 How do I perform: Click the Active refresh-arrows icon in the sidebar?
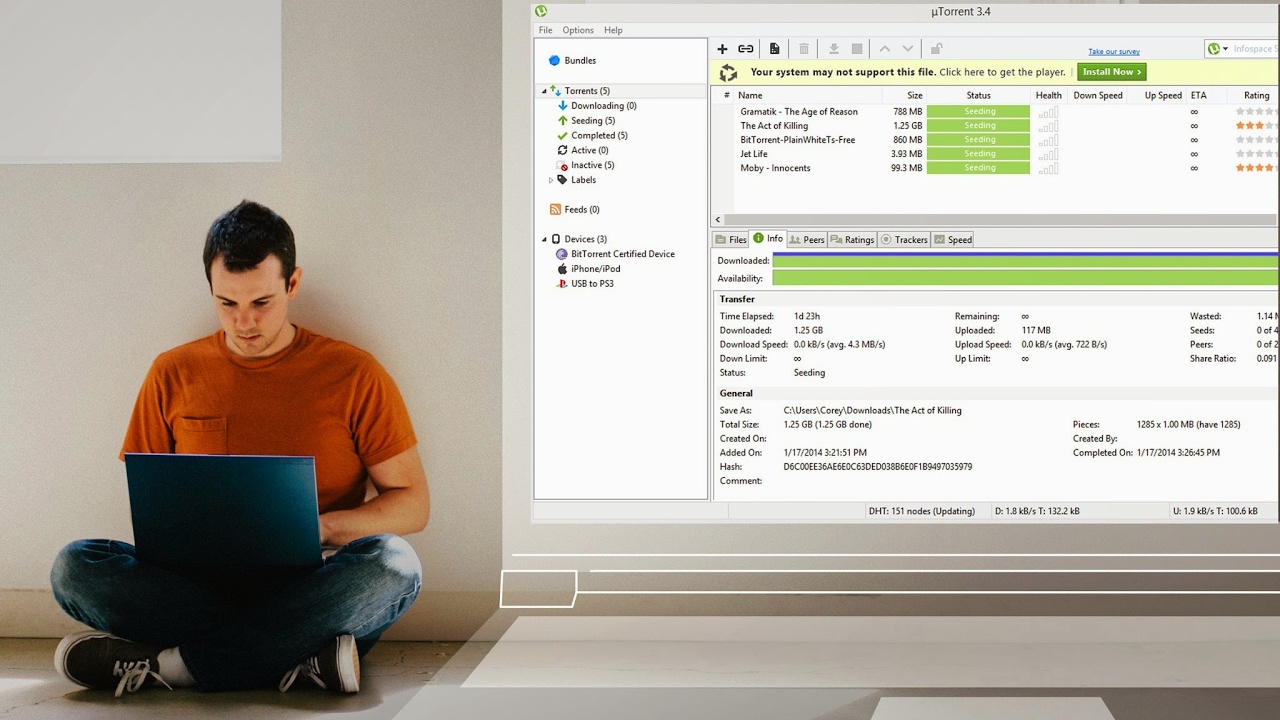[563, 151]
